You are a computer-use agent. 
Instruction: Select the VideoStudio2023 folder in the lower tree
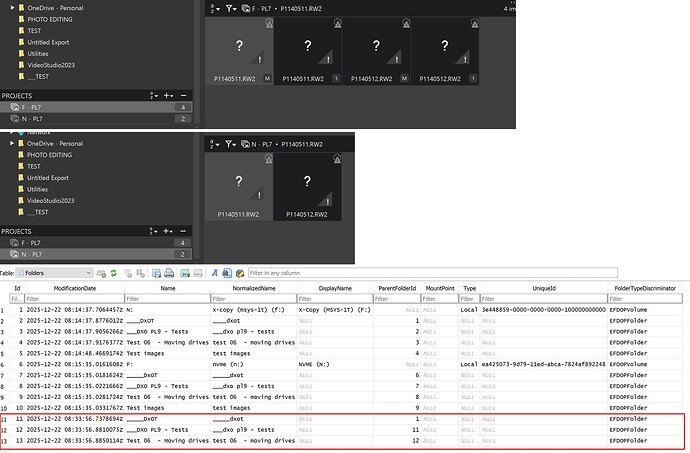coord(52,200)
